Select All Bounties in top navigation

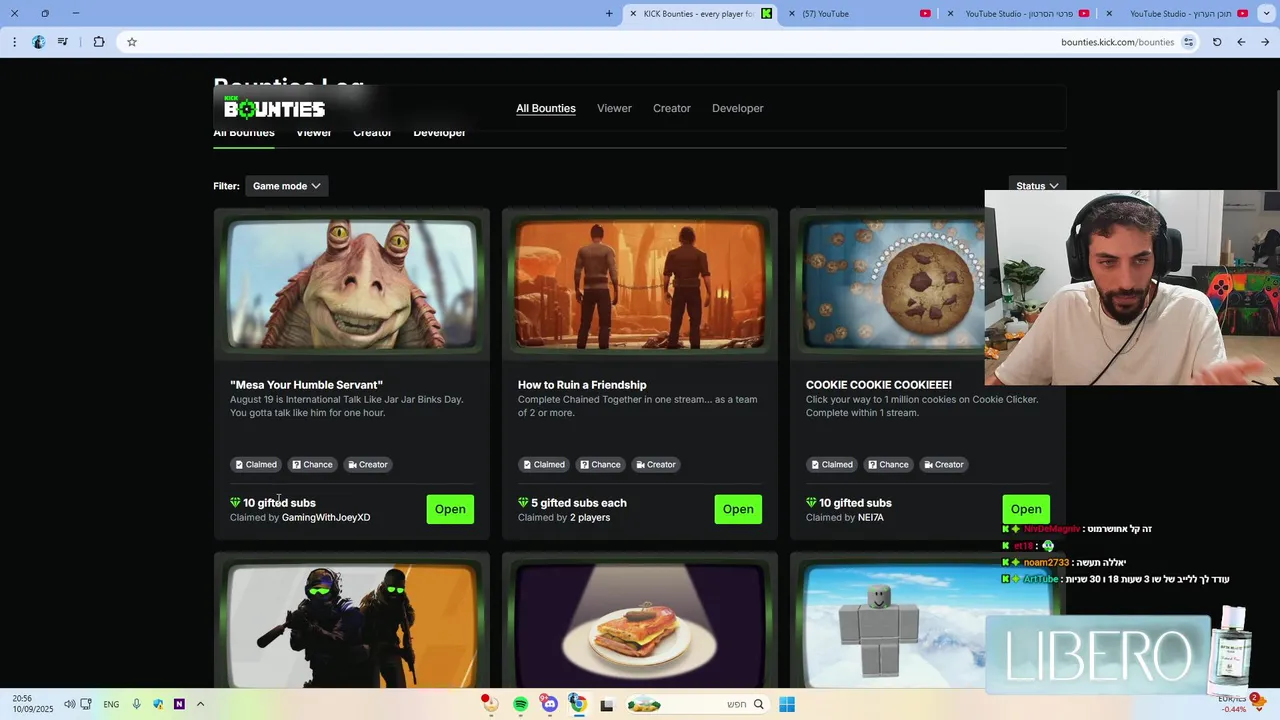click(546, 108)
